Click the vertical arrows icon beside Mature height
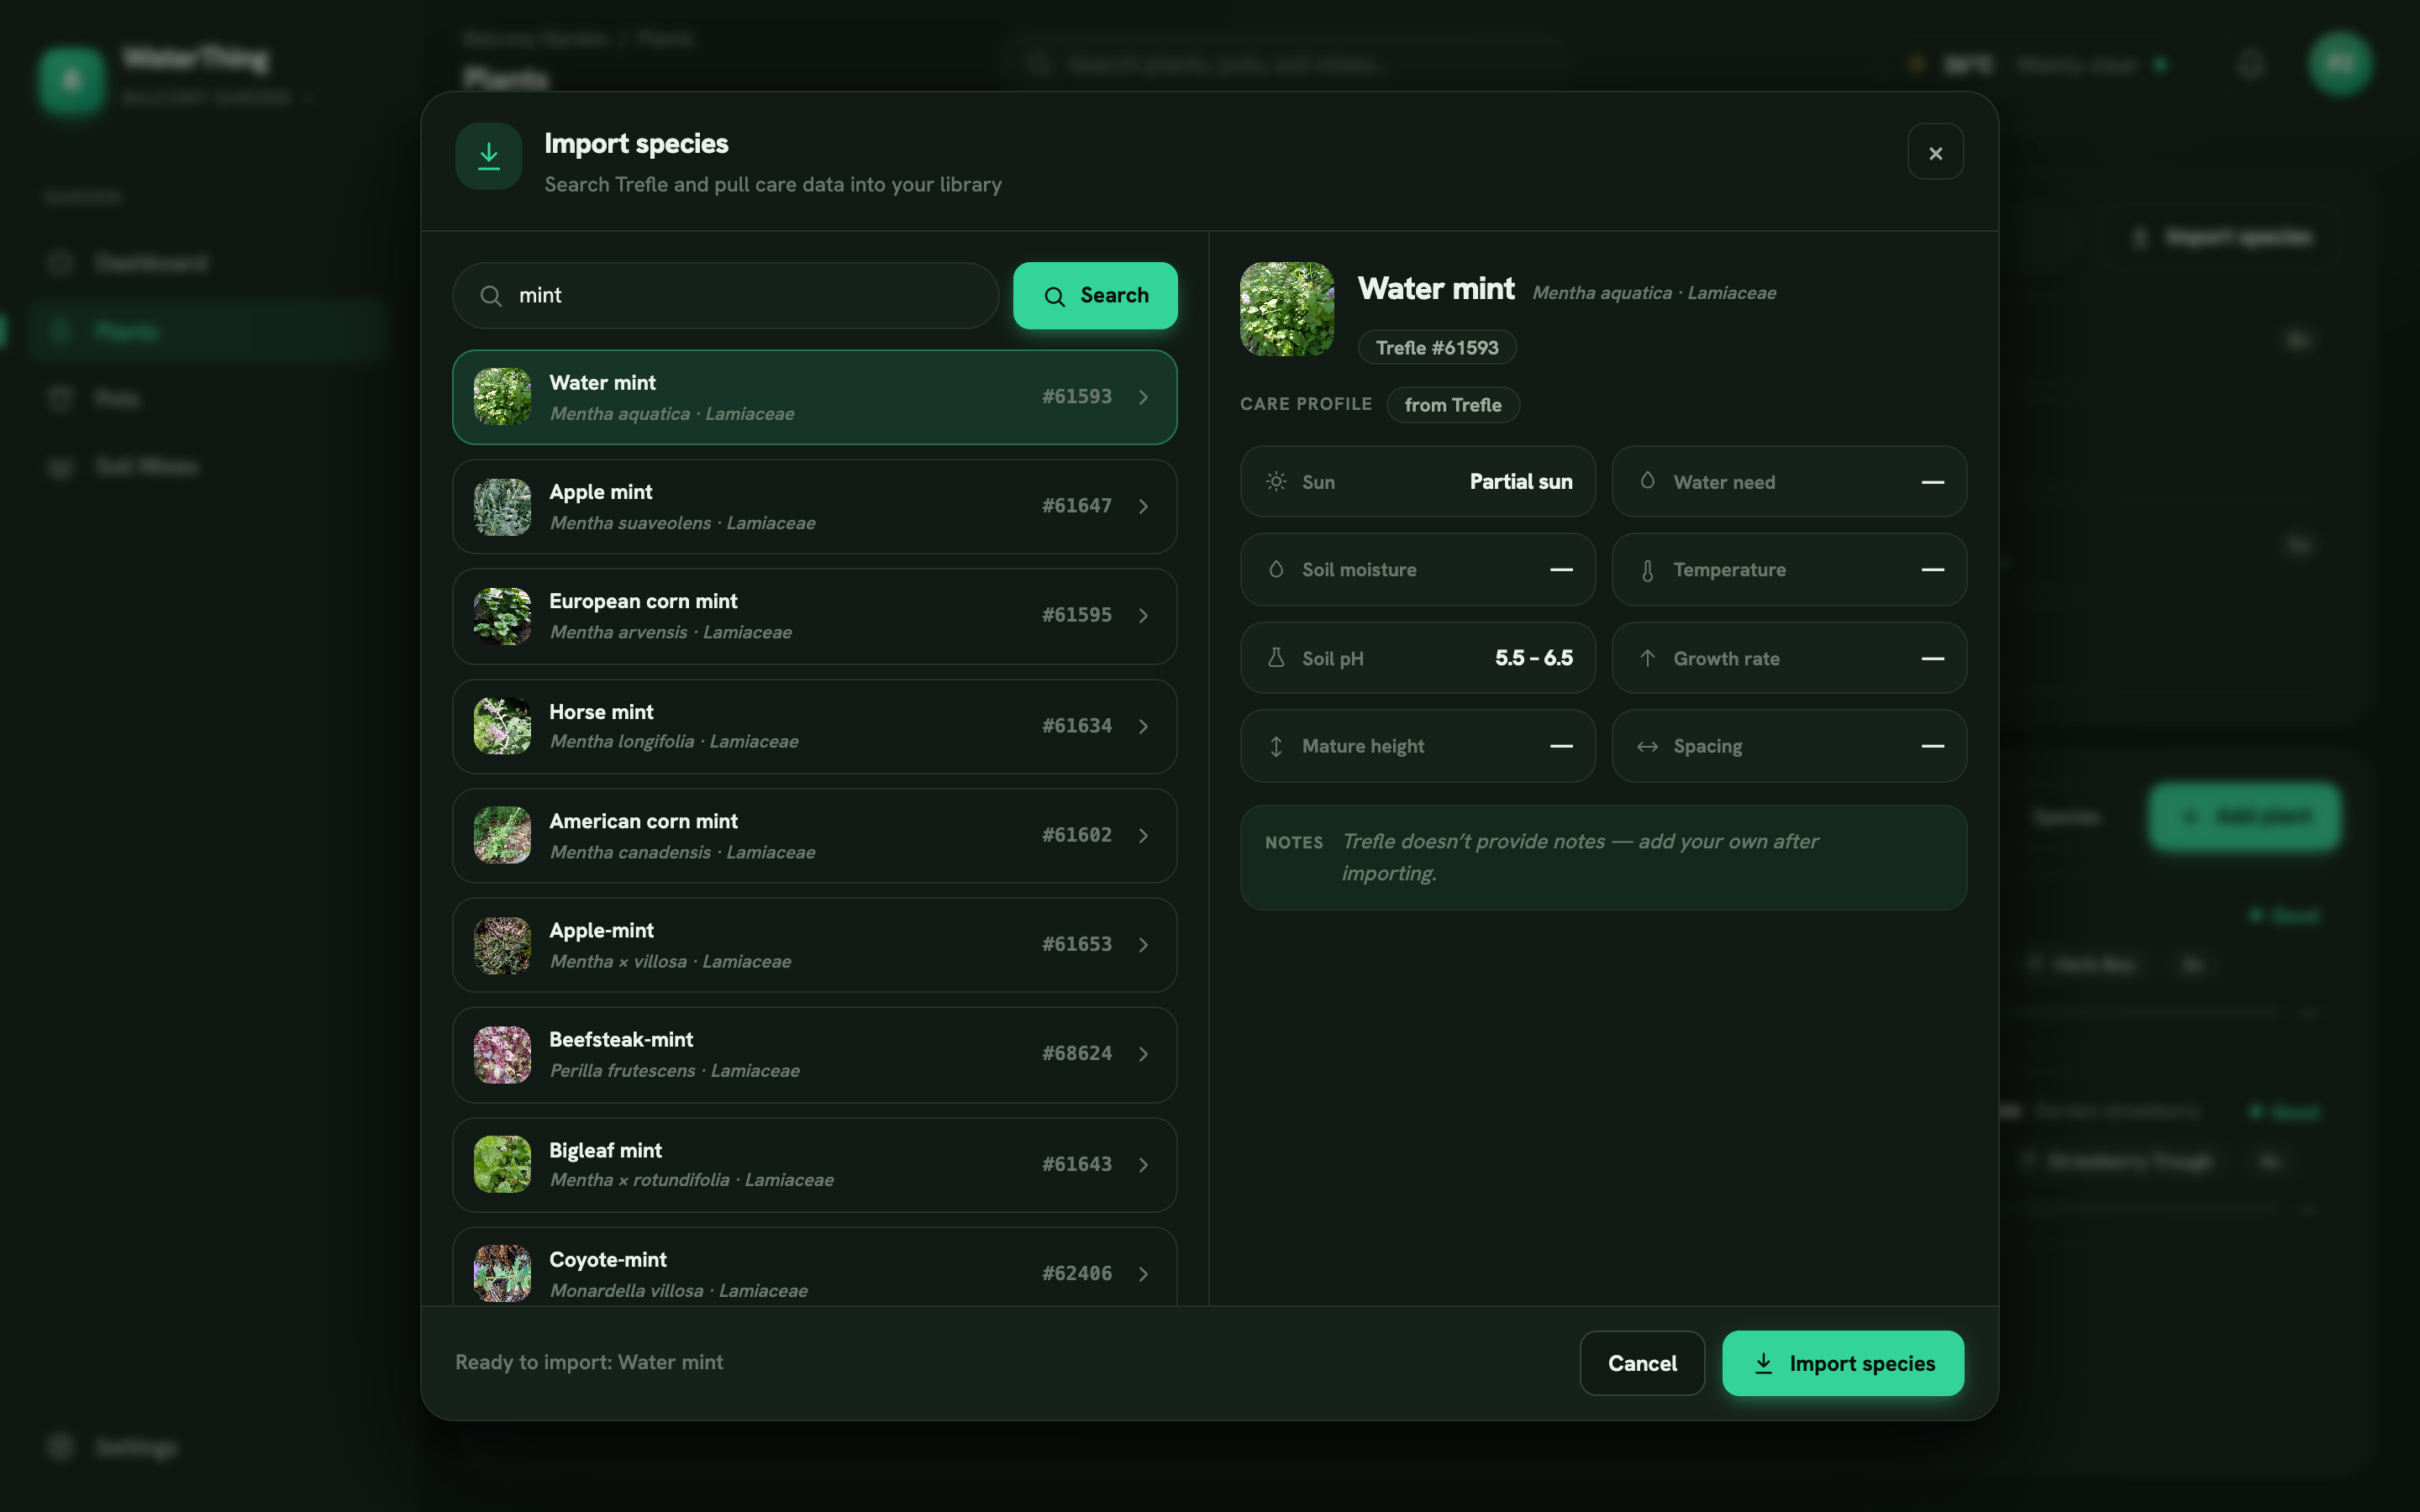 click(x=1276, y=746)
